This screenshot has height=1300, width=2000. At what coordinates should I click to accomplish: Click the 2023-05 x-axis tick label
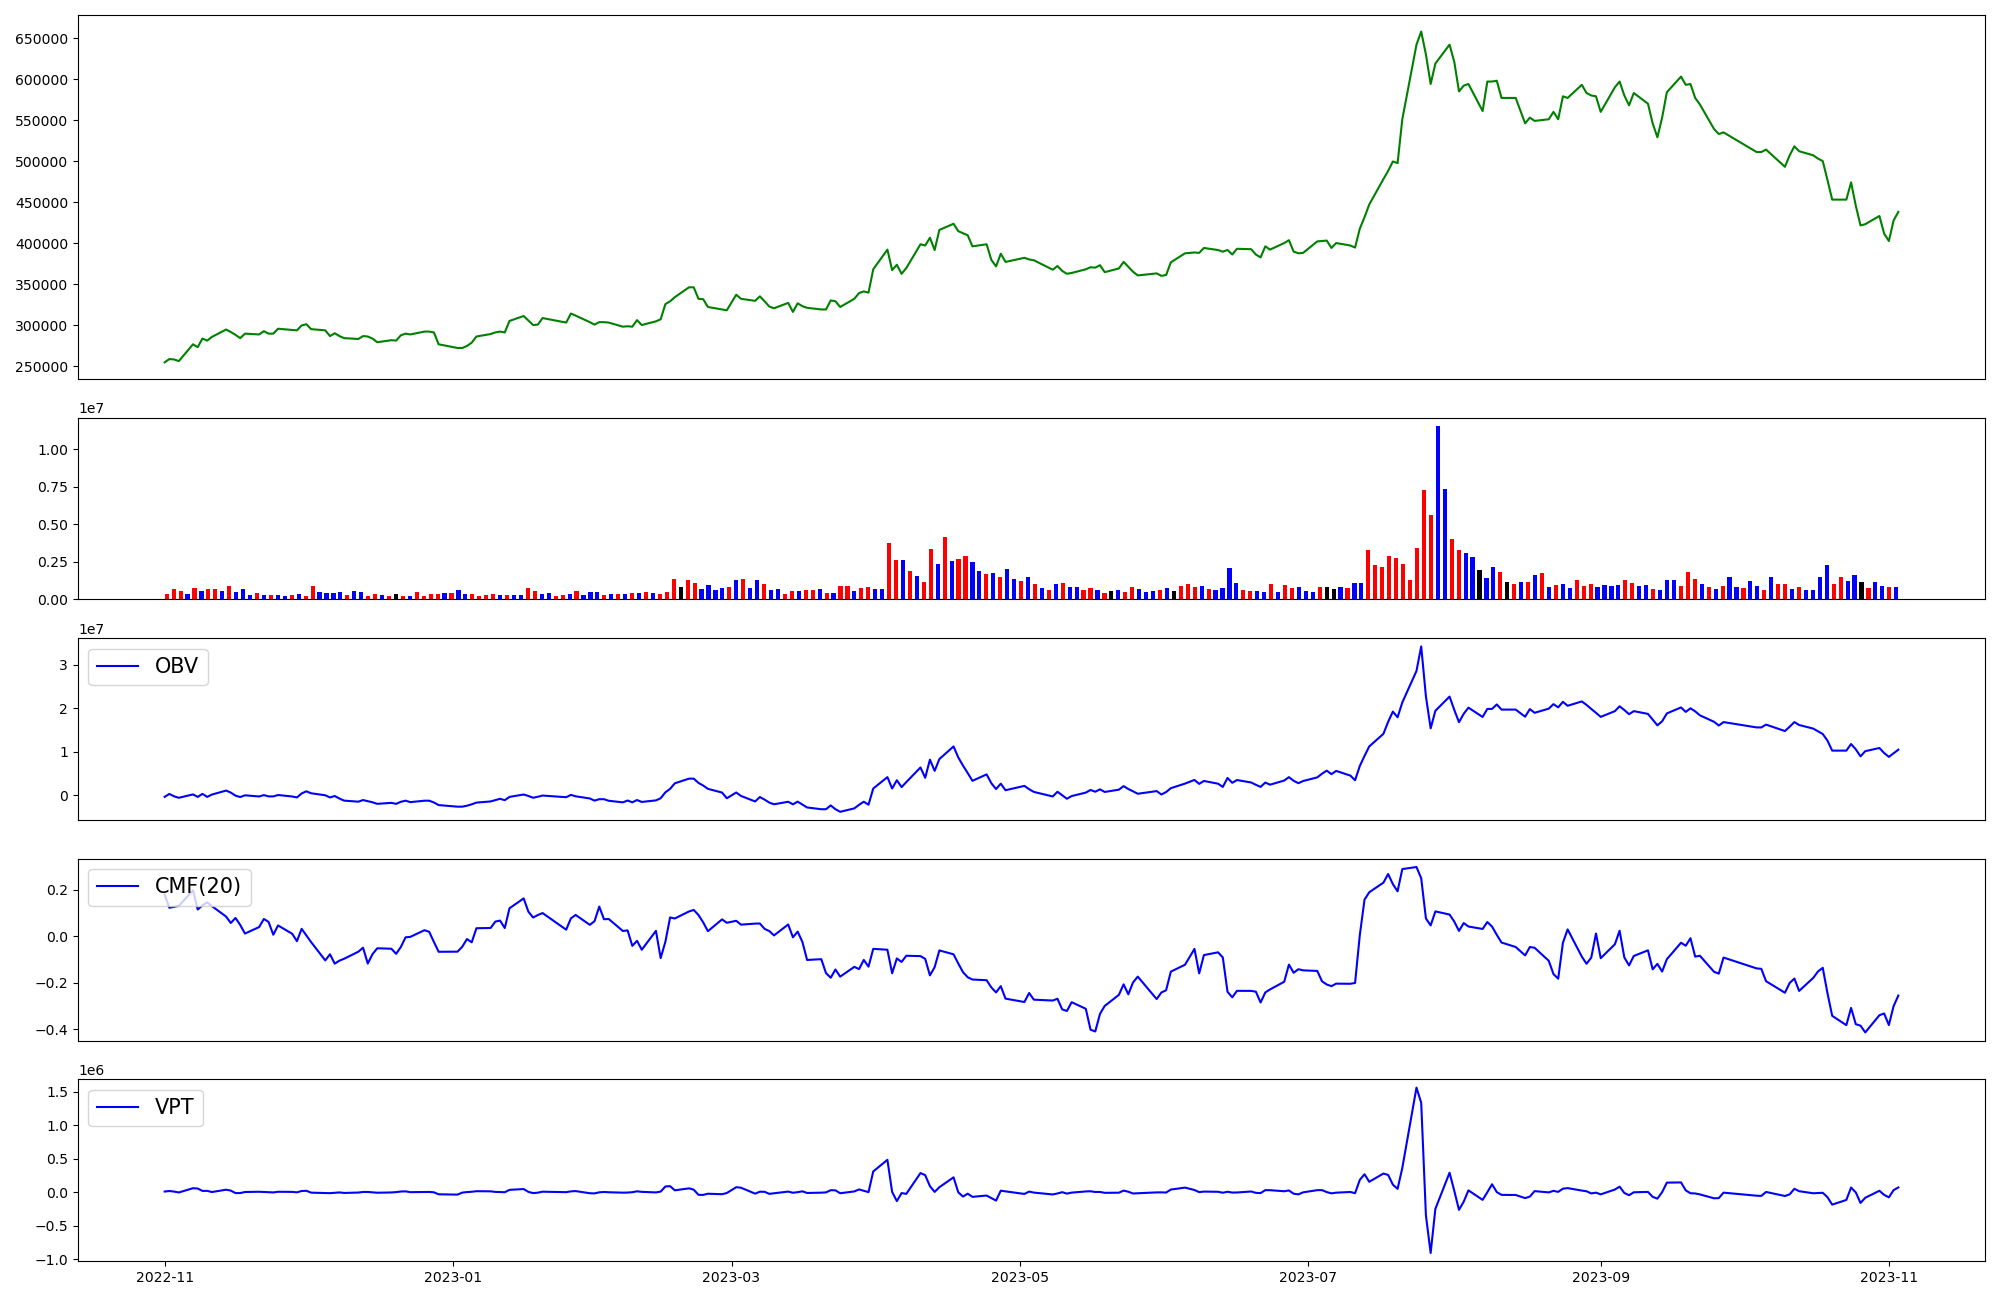click(x=1019, y=1277)
